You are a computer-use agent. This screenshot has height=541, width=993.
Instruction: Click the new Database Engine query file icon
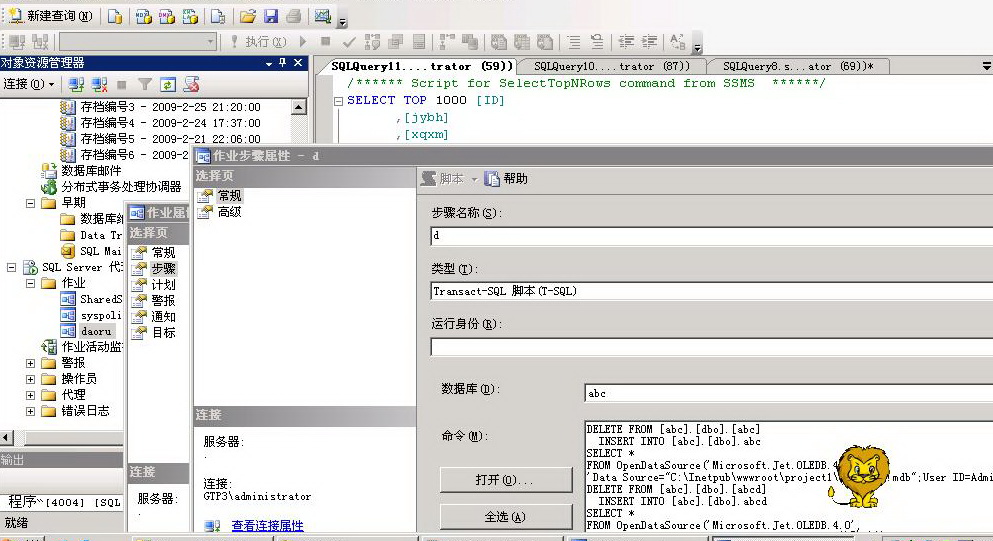coord(115,16)
